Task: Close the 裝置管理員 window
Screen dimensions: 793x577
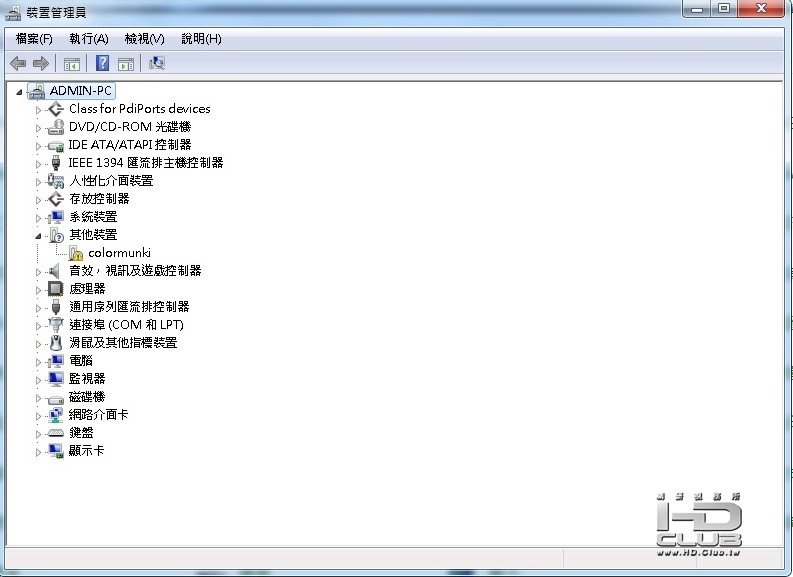Action: pos(761,9)
